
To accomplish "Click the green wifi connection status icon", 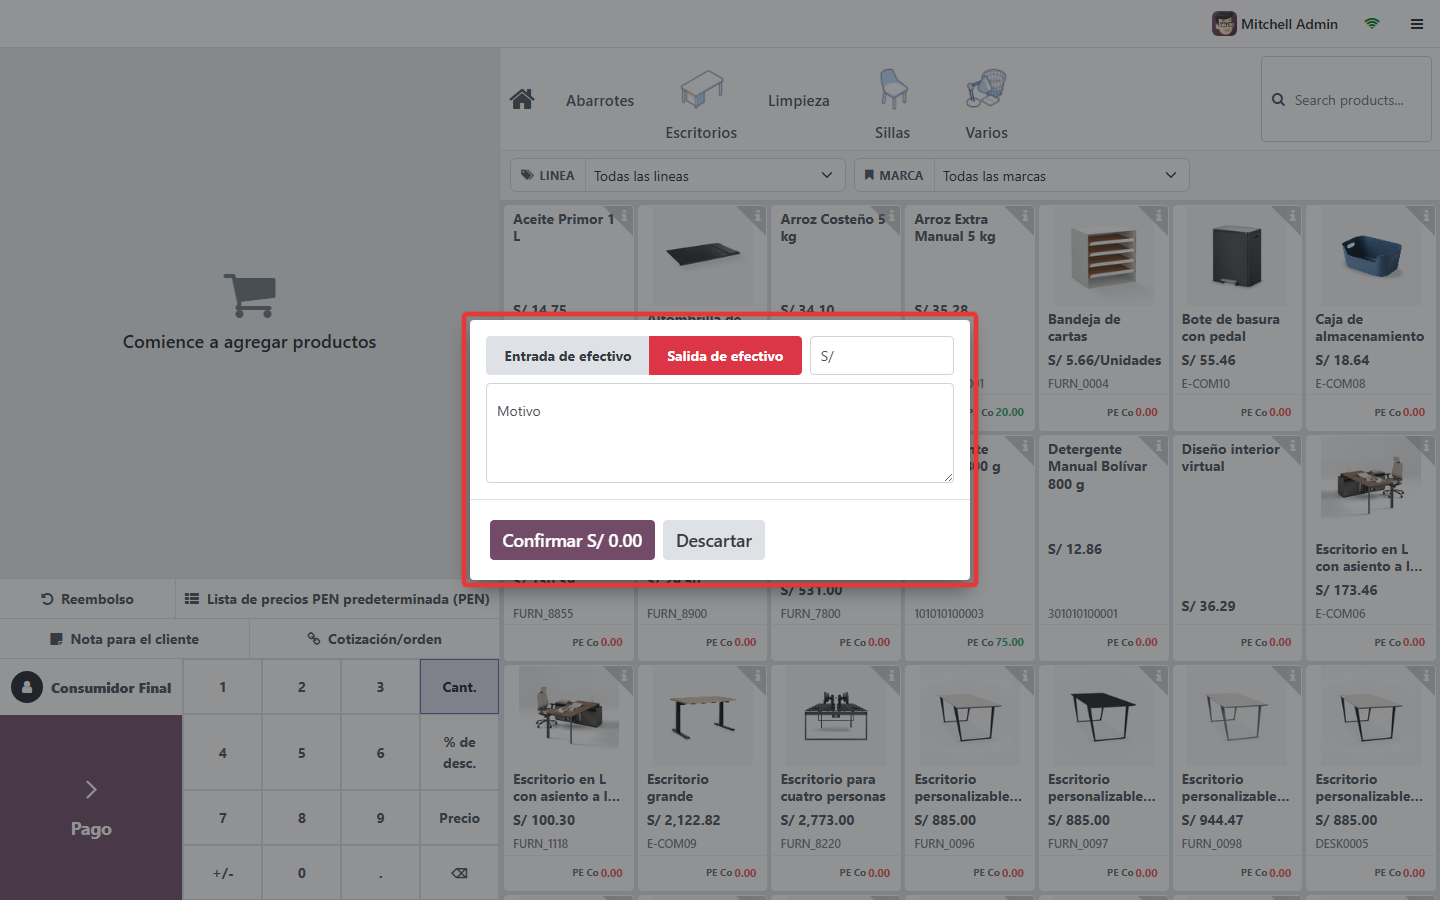I will tap(1372, 24).
